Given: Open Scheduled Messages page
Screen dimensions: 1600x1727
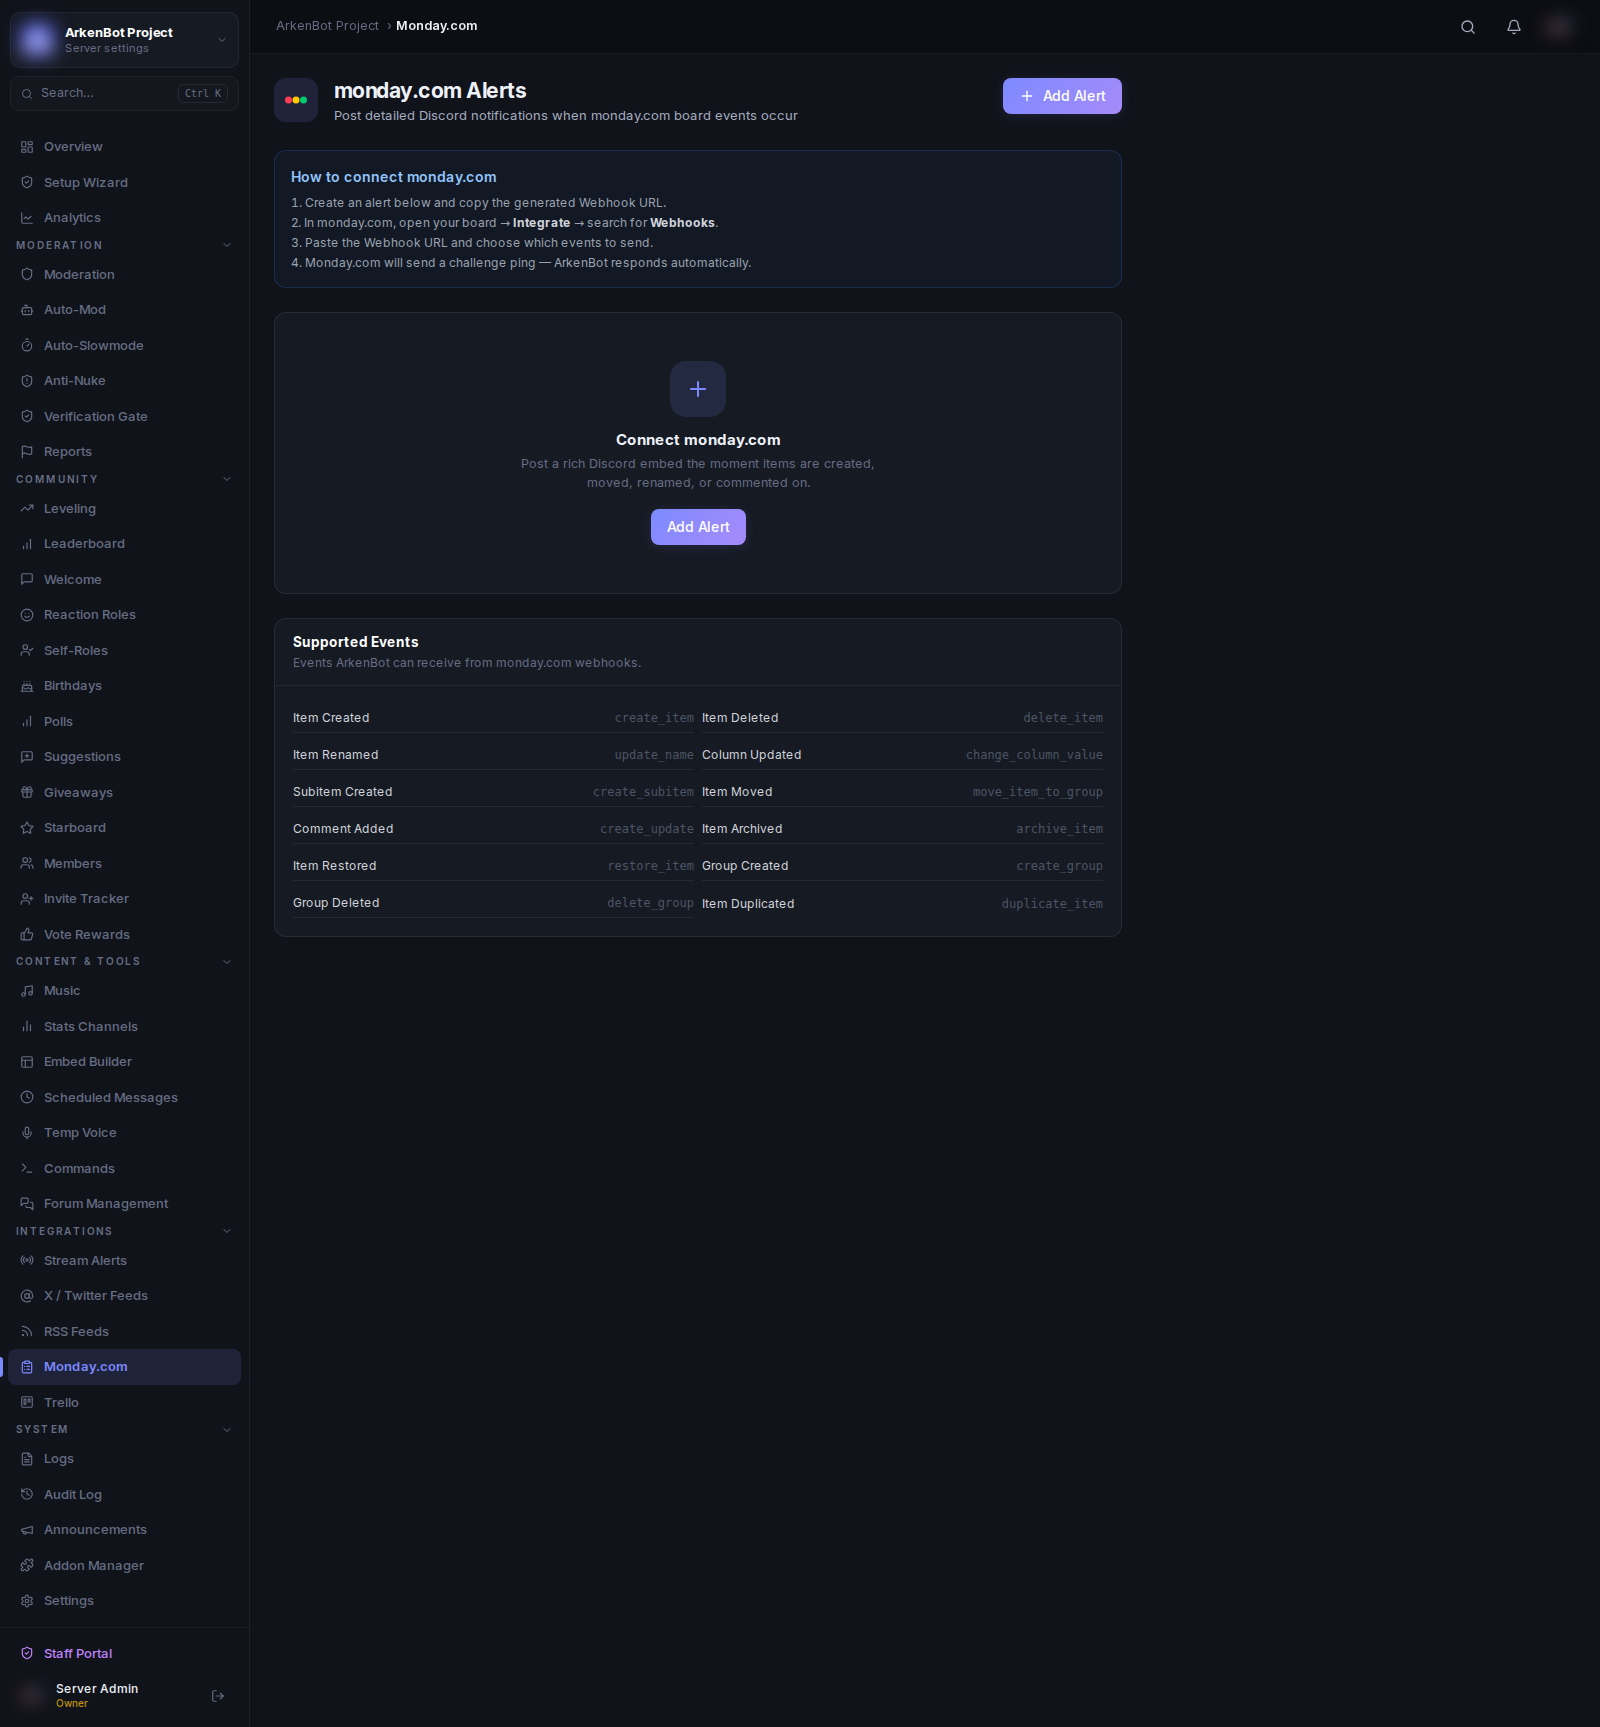Looking at the screenshot, I should point(124,1098).
